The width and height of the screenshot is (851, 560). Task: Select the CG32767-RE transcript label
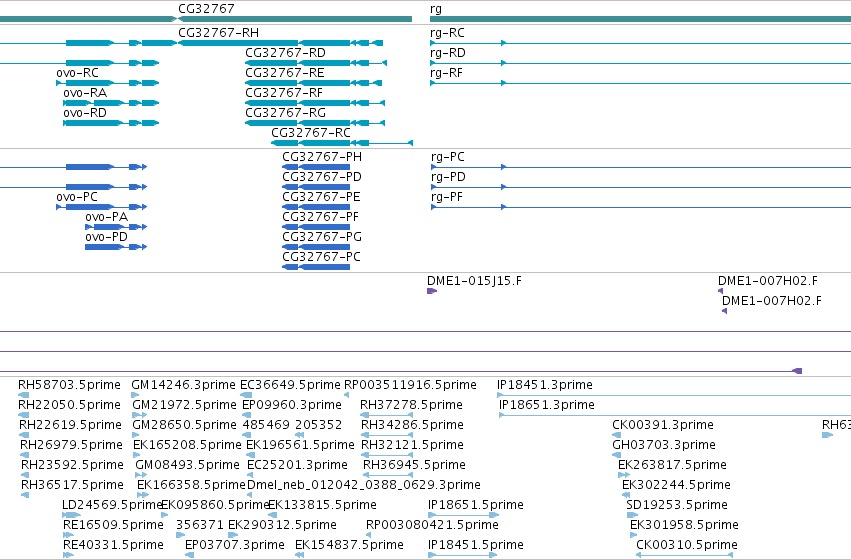click(285, 73)
